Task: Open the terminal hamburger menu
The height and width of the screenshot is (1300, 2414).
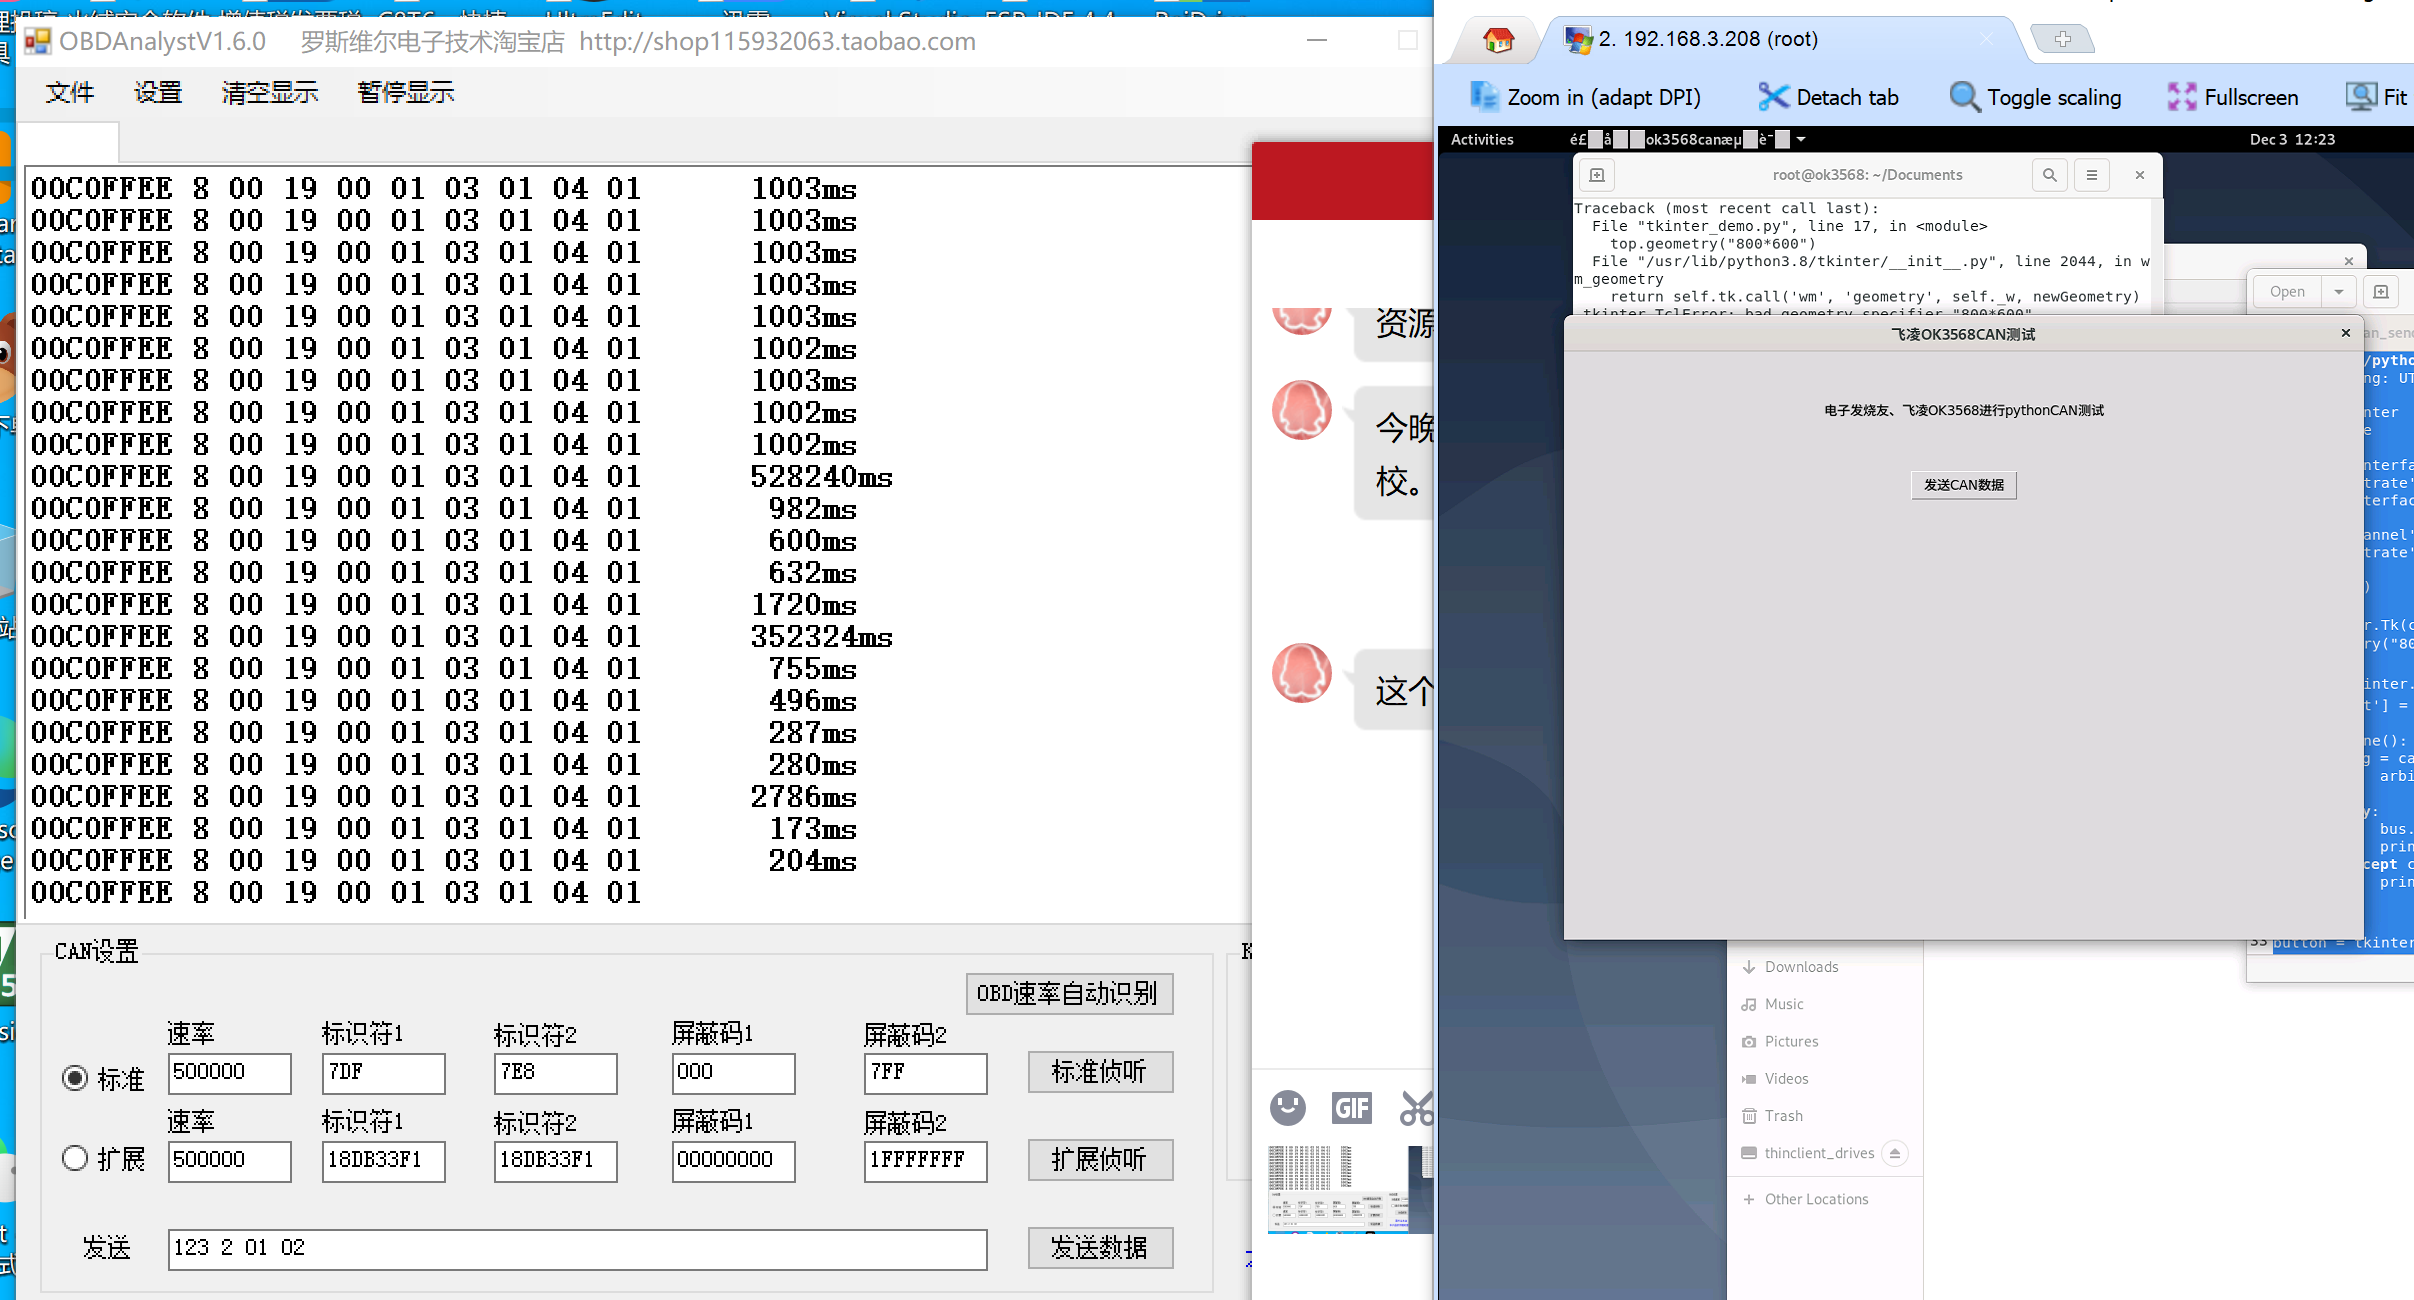Action: click(x=2091, y=175)
